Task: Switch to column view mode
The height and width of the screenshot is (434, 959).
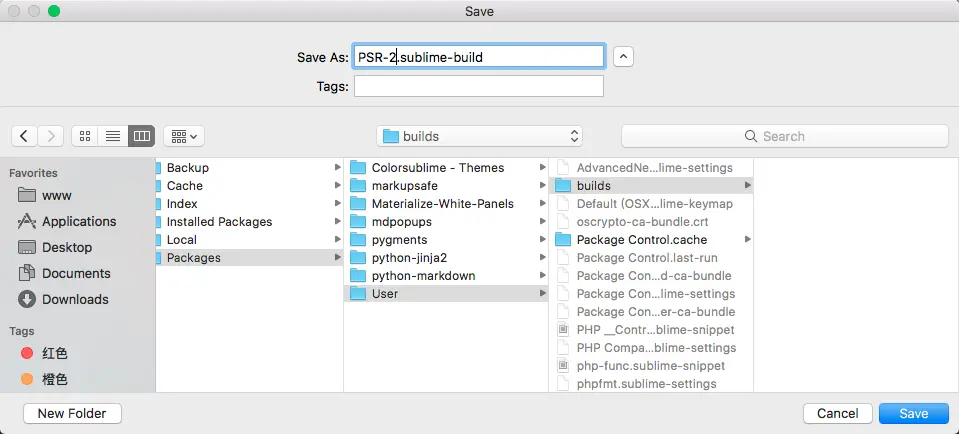Action: click(141, 136)
